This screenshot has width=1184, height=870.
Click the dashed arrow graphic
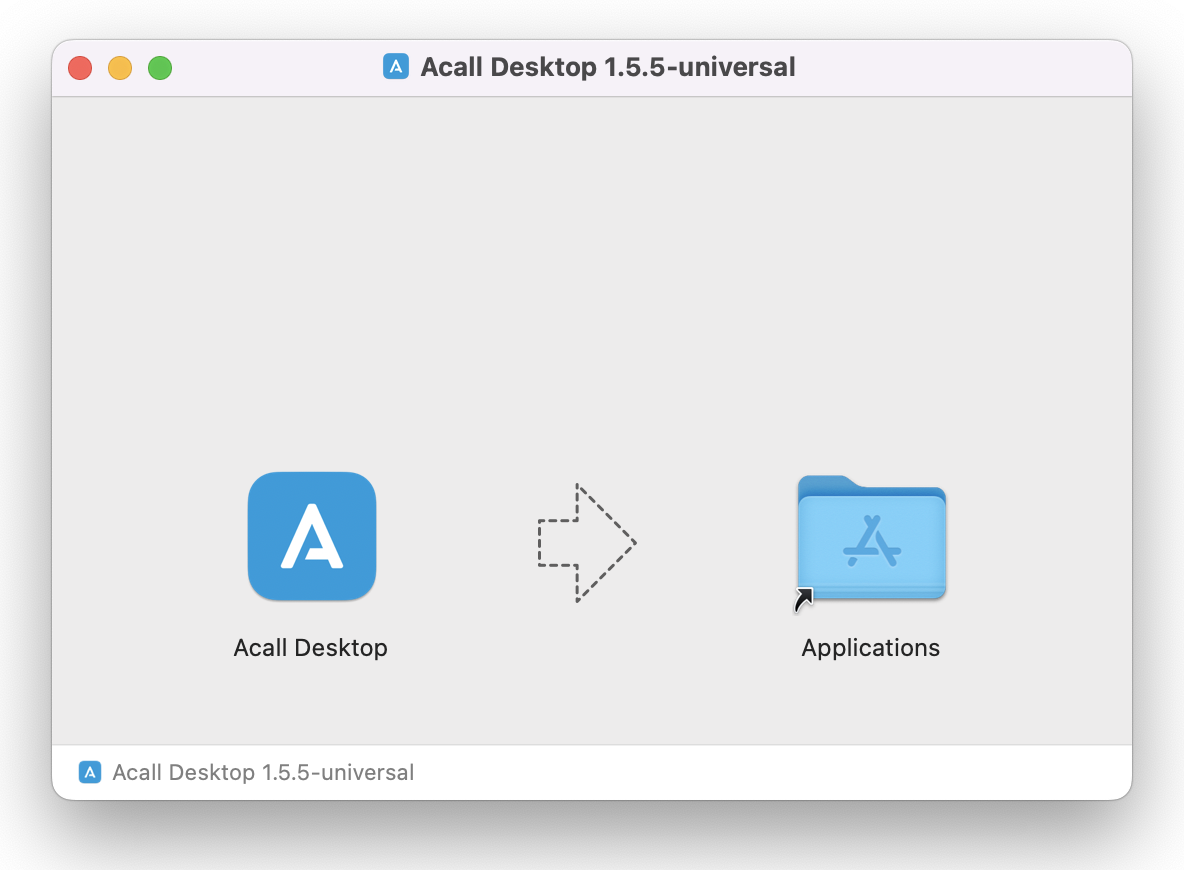(585, 543)
